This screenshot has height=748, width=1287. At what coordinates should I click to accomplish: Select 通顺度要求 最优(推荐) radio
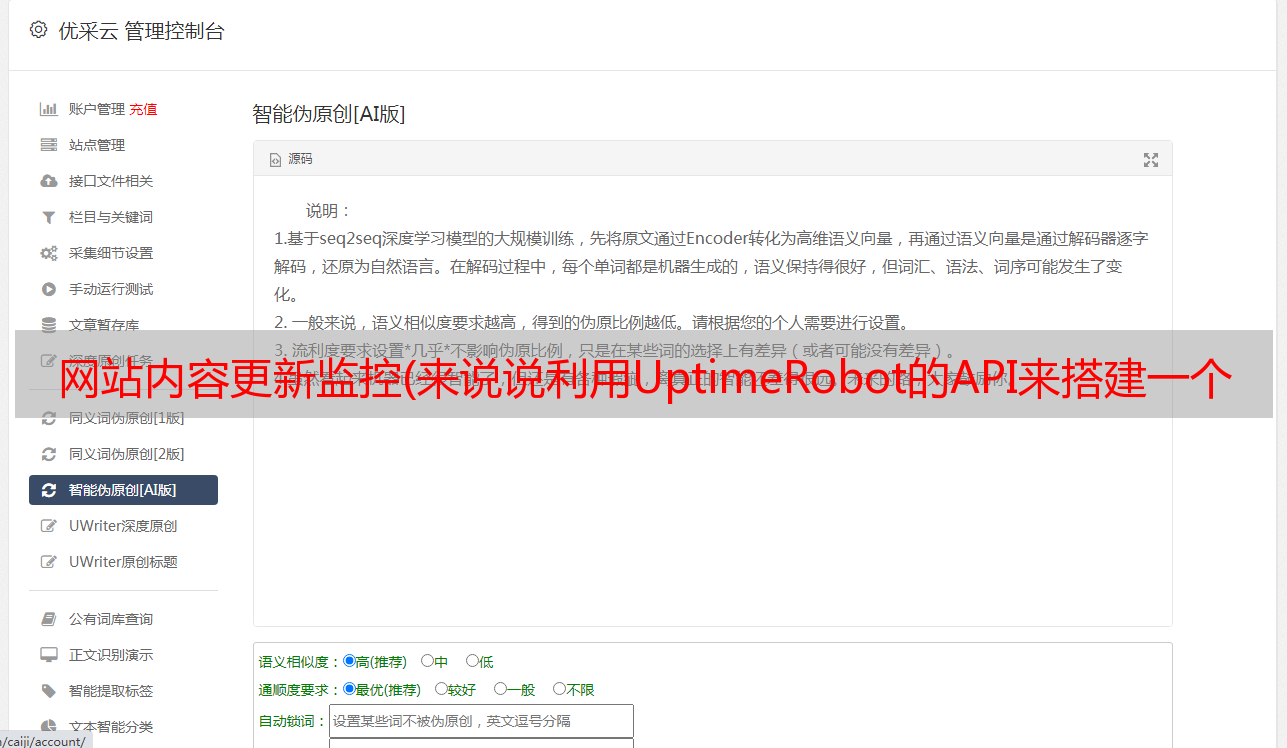point(349,689)
